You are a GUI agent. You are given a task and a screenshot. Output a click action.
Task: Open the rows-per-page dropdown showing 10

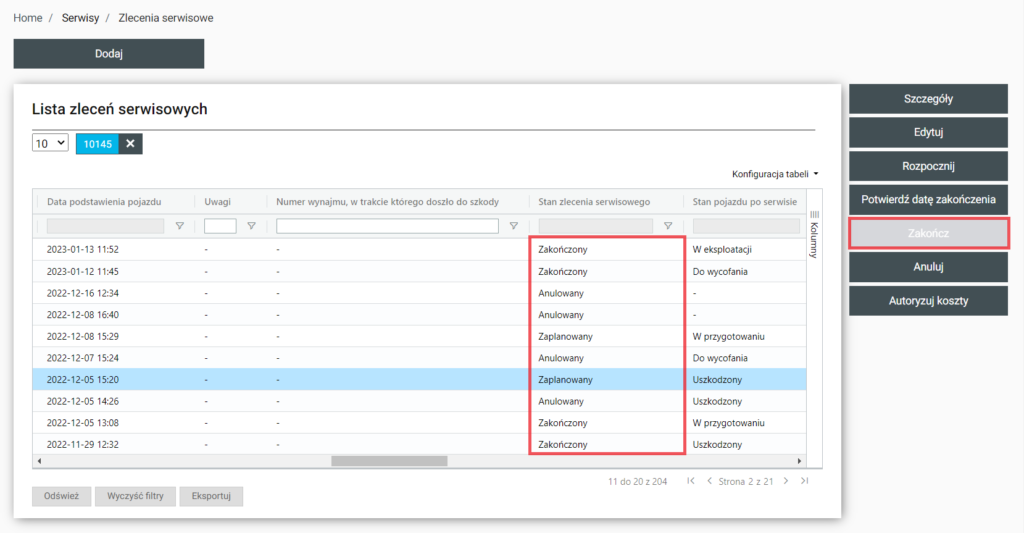(50, 143)
